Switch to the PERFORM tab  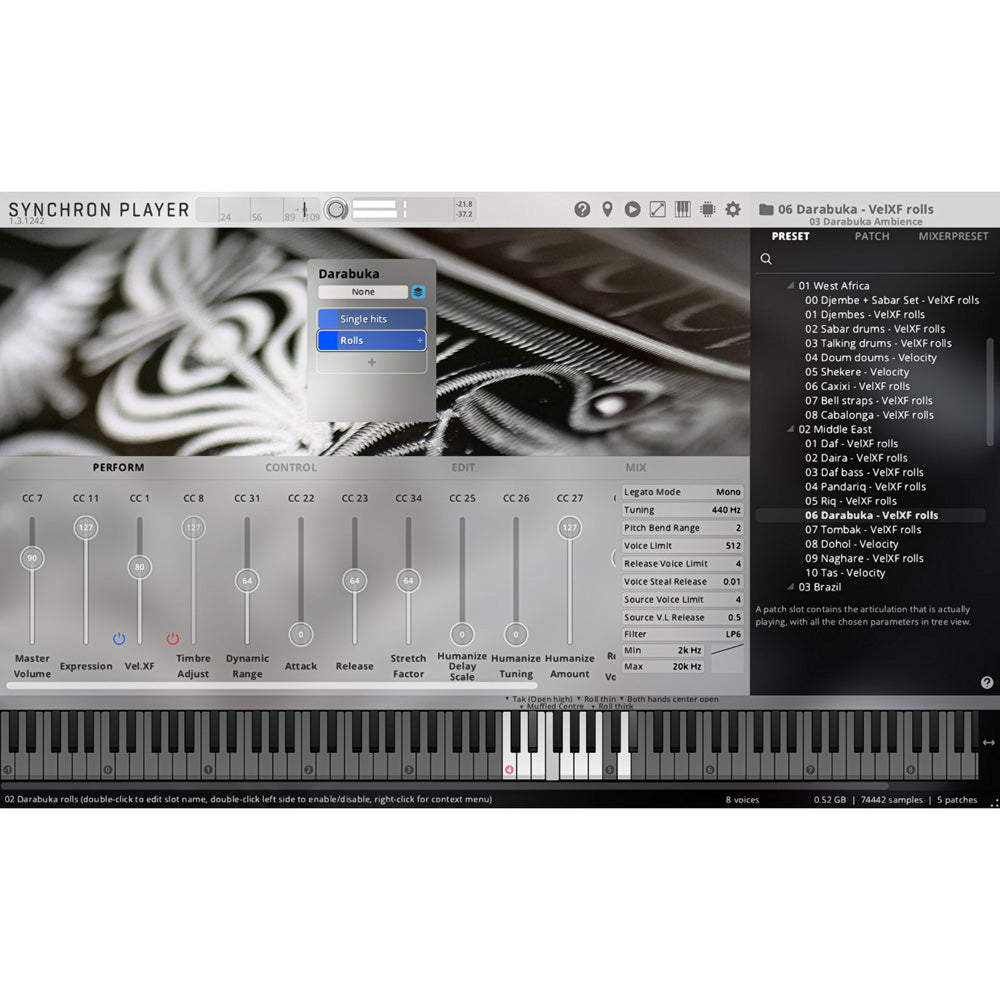tap(119, 467)
